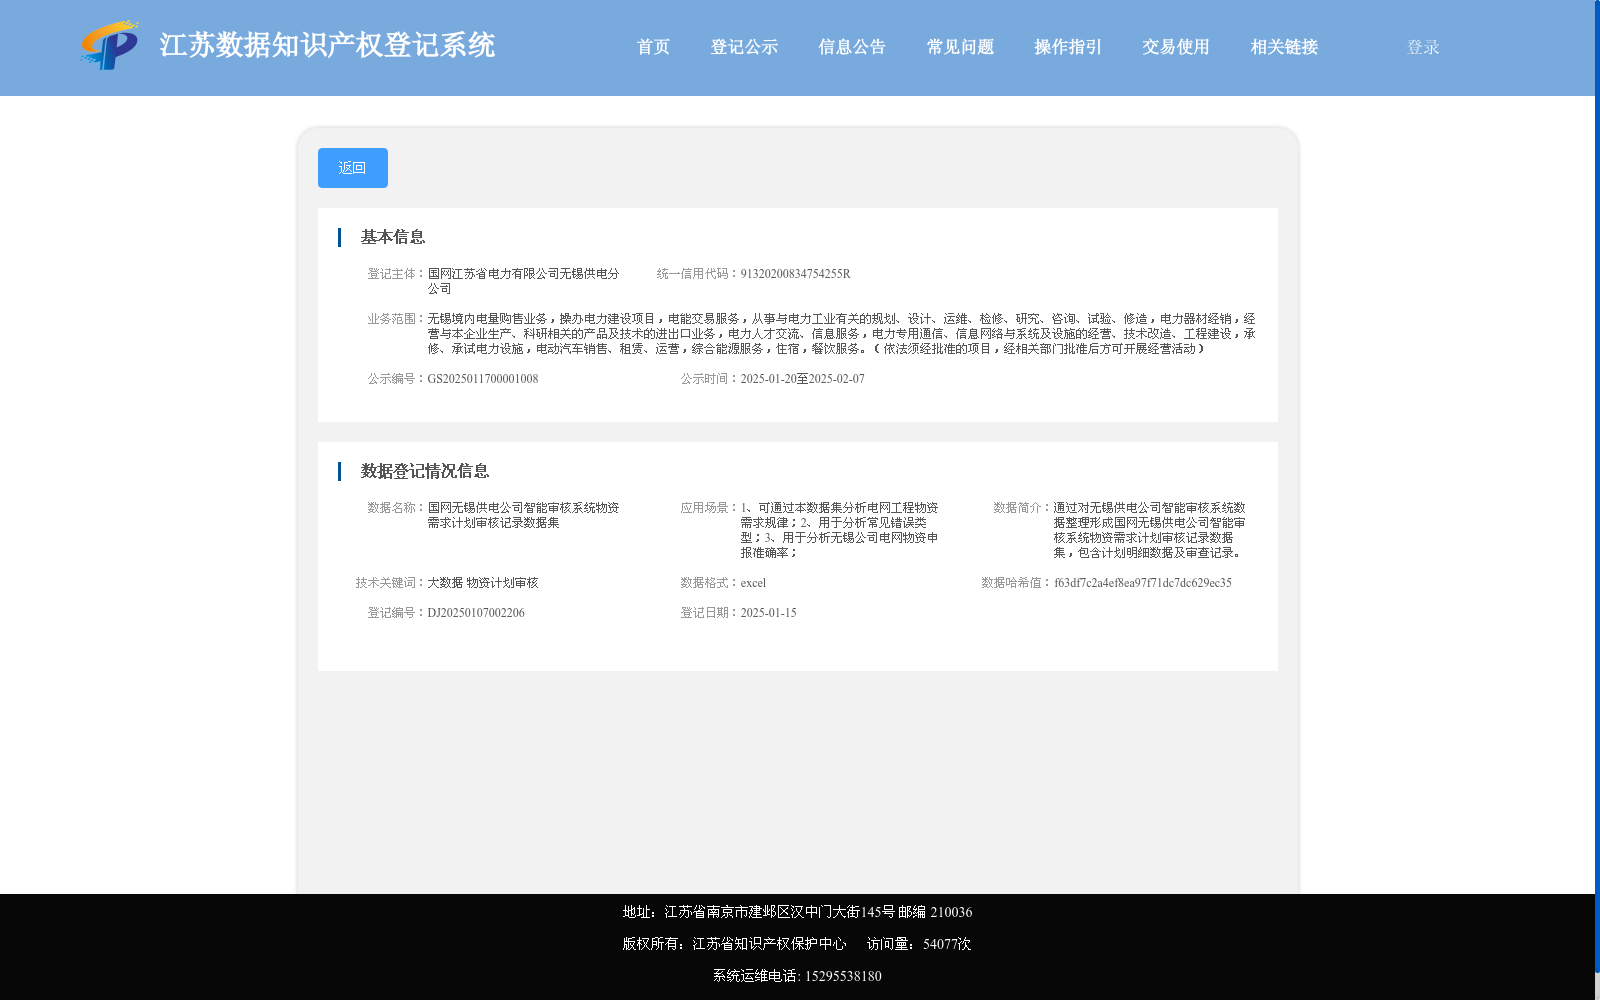
Task: Click the 登录 login link
Action: point(1423,47)
